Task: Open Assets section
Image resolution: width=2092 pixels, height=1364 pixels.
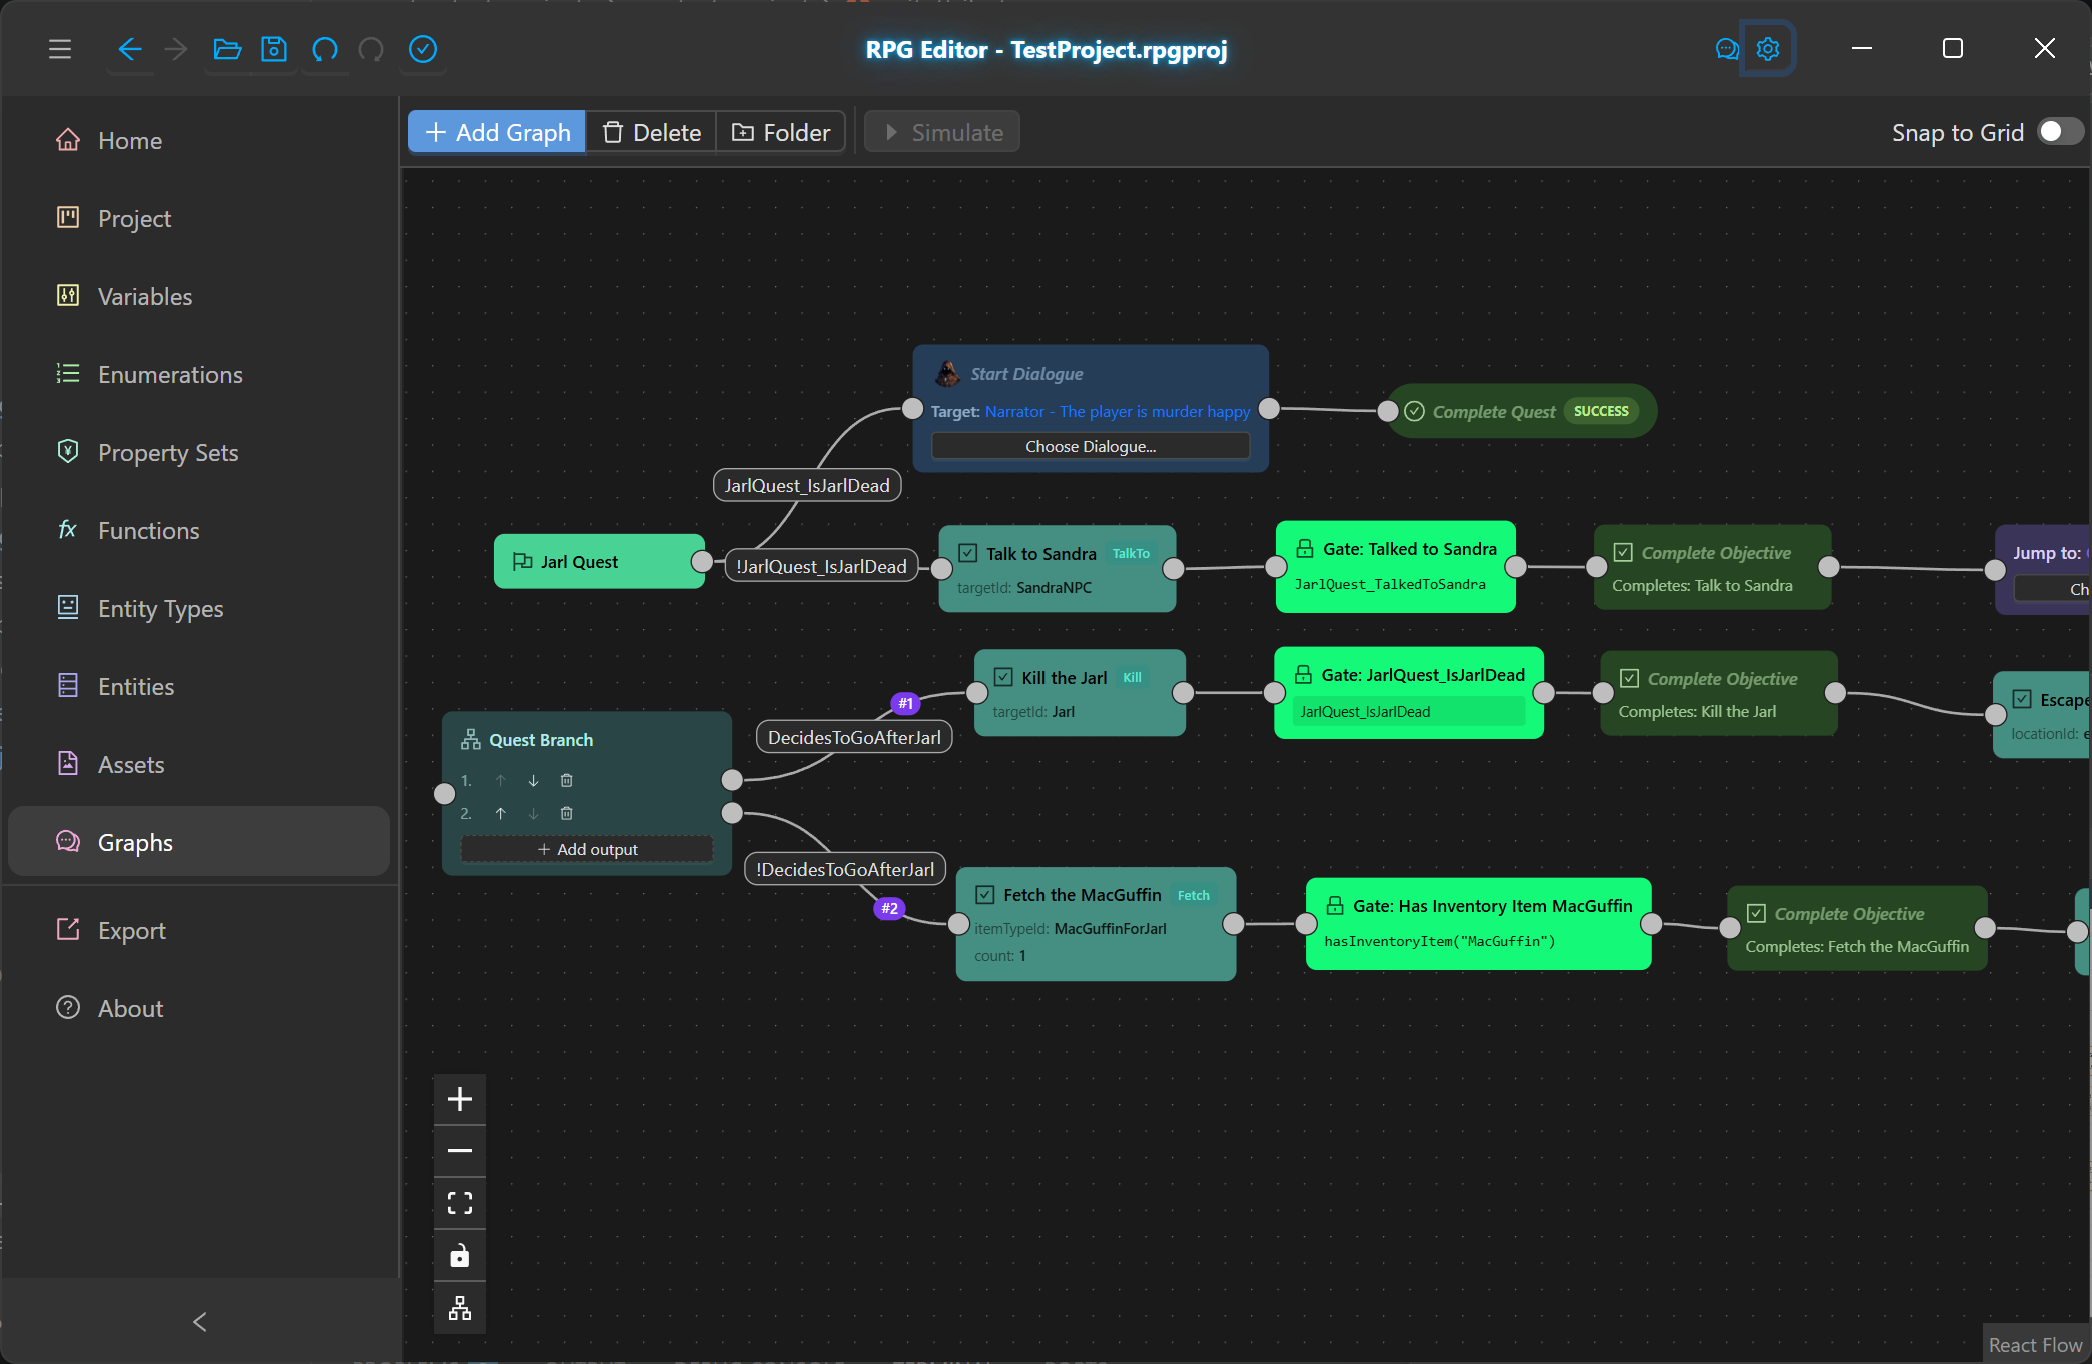Action: [x=198, y=764]
